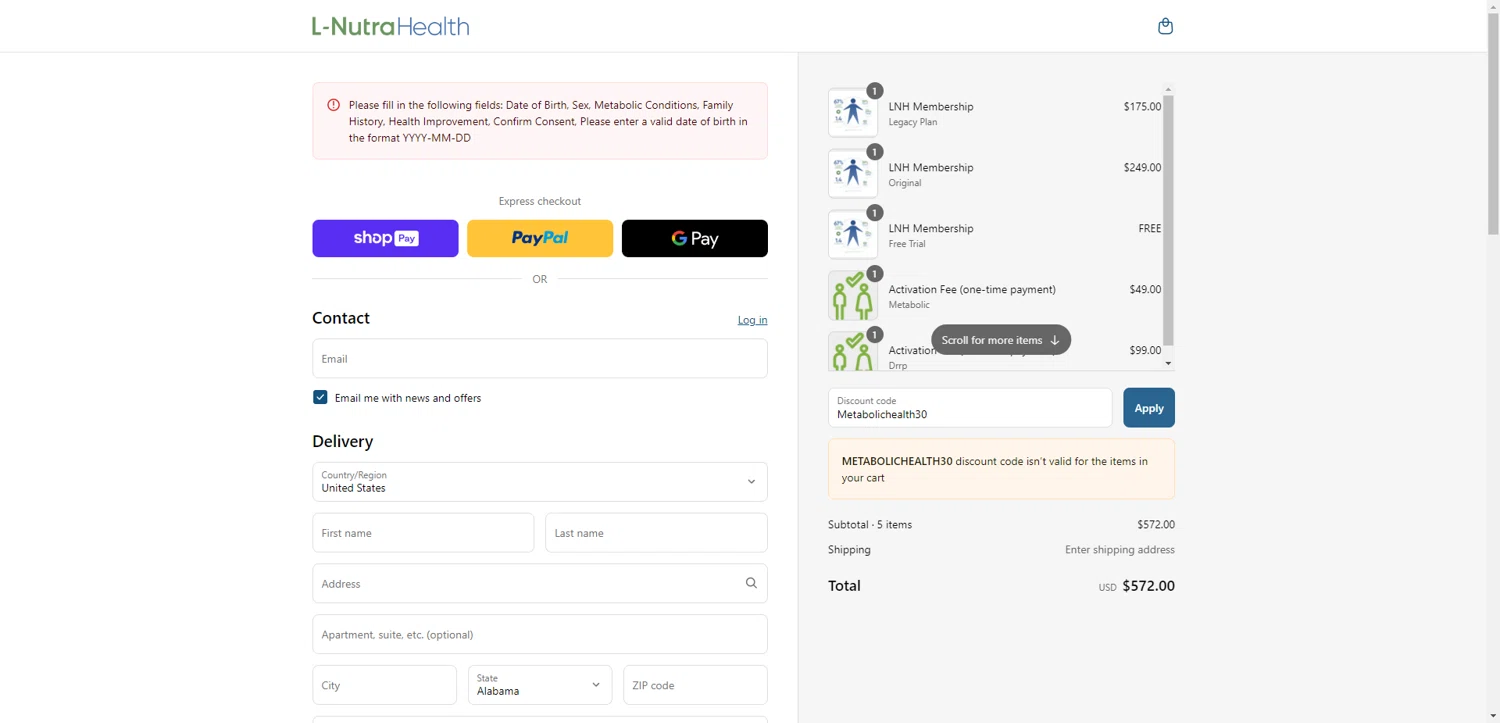The width and height of the screenshot is (1500, 723).
Task: Focus the ZIP code field
Action: click(695, 685)
